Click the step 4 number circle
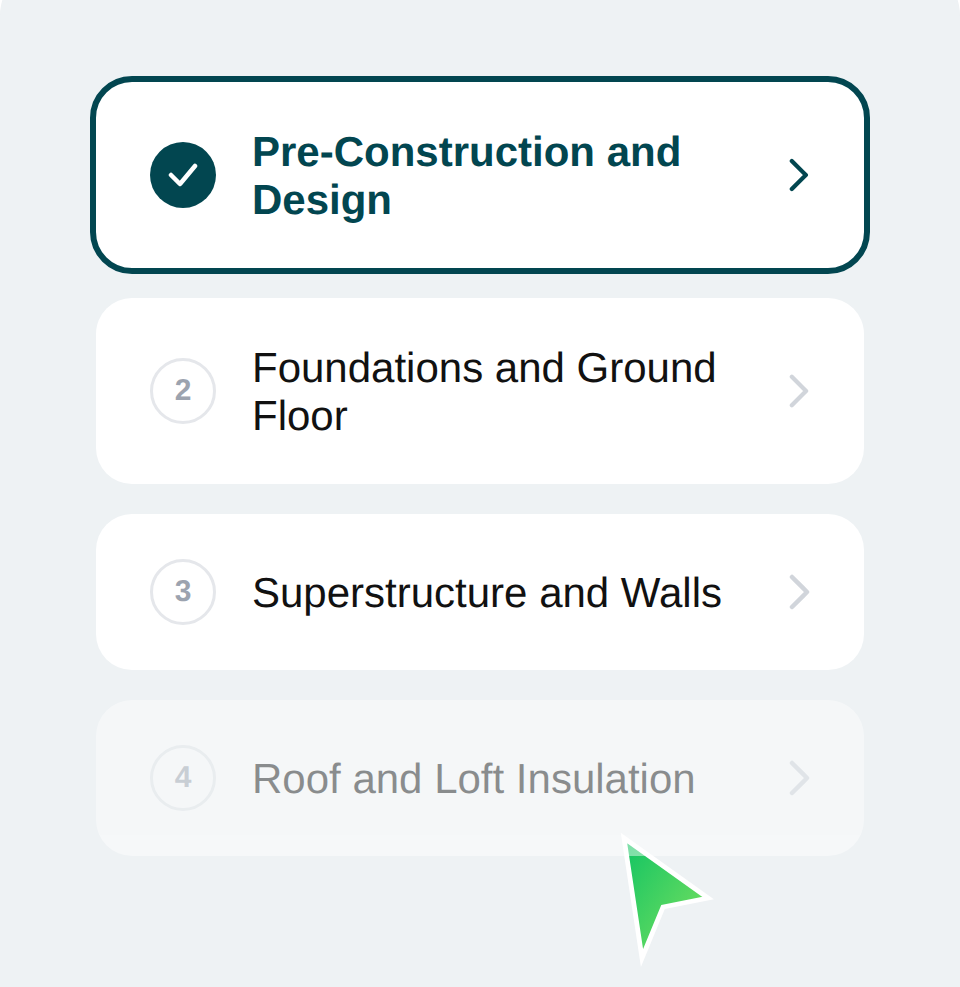Screen dimensions: 960x987 tap(183, 778)
